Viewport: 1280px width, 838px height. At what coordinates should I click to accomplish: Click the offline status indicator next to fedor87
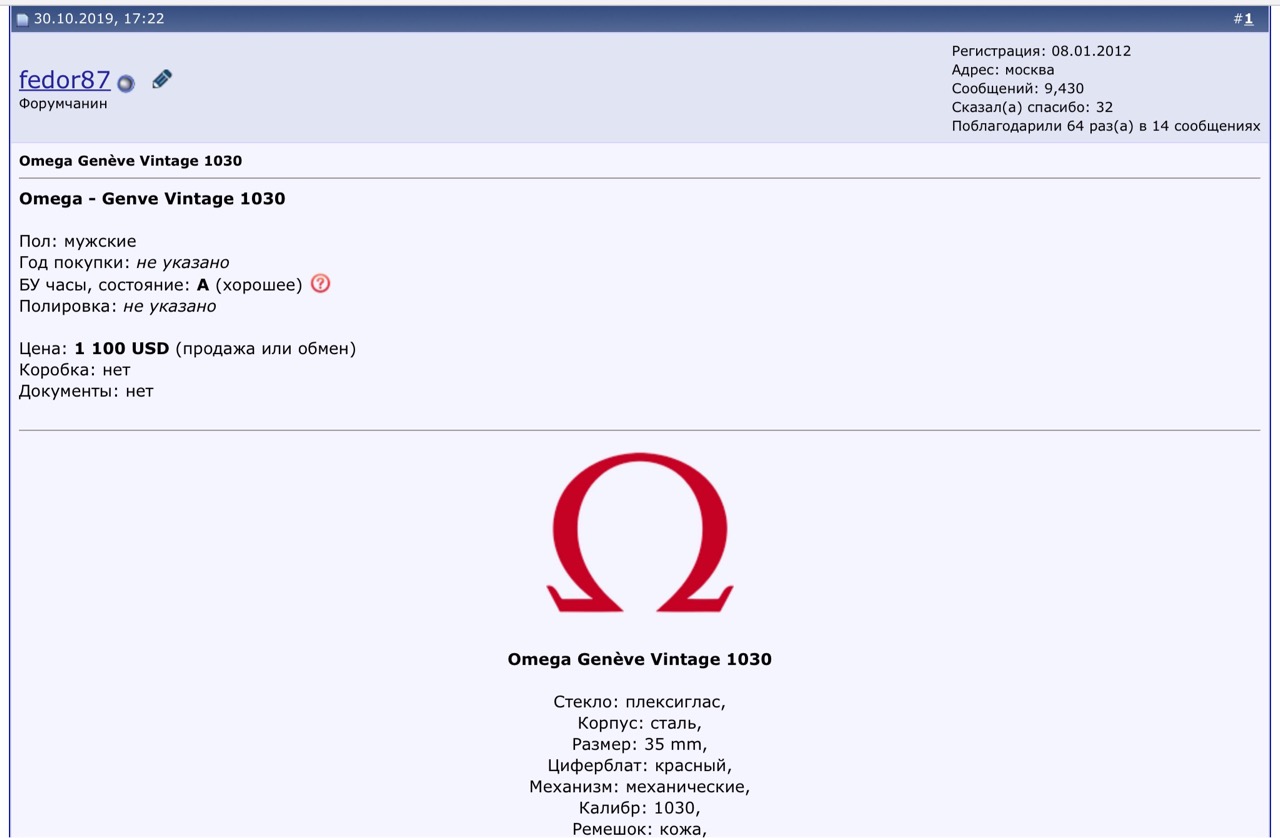click(126, 84)
